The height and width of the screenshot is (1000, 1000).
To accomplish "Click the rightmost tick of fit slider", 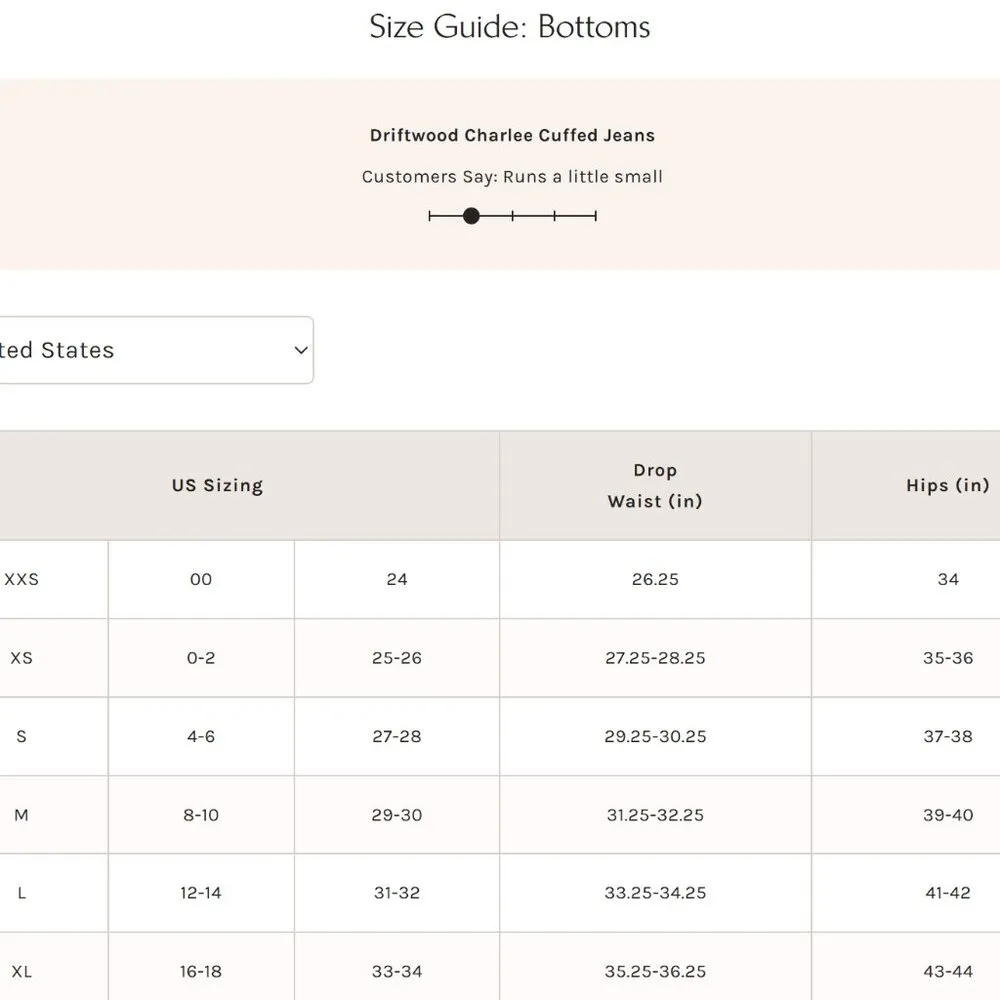I will [x=596, y=215].
